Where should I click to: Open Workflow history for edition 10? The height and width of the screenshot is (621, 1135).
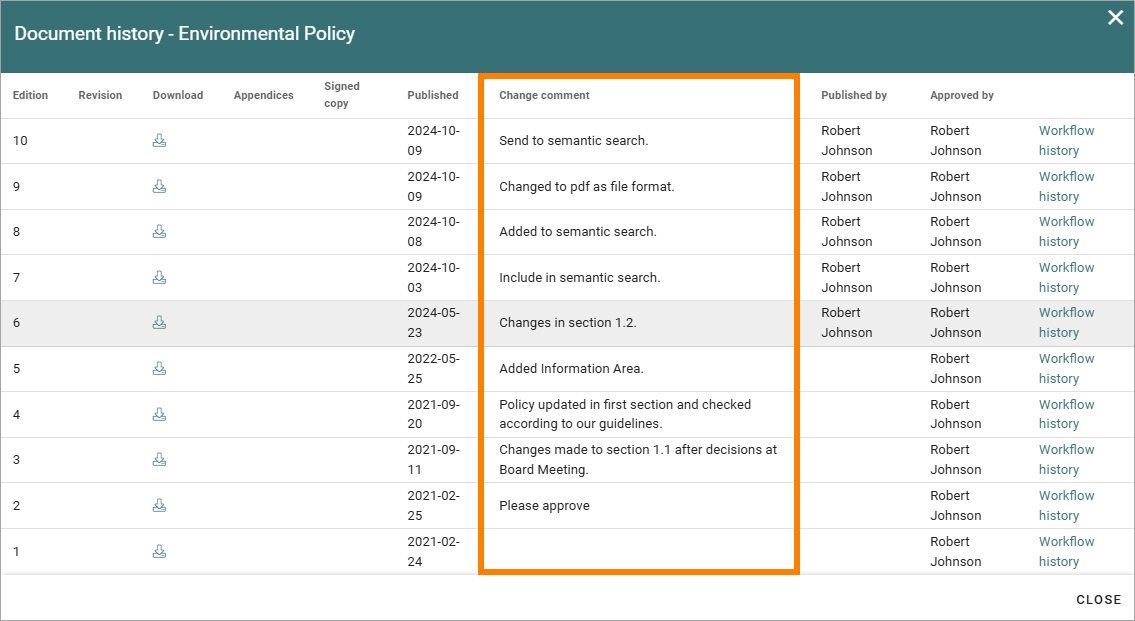pyautogui.click(x=1066, y=140)
